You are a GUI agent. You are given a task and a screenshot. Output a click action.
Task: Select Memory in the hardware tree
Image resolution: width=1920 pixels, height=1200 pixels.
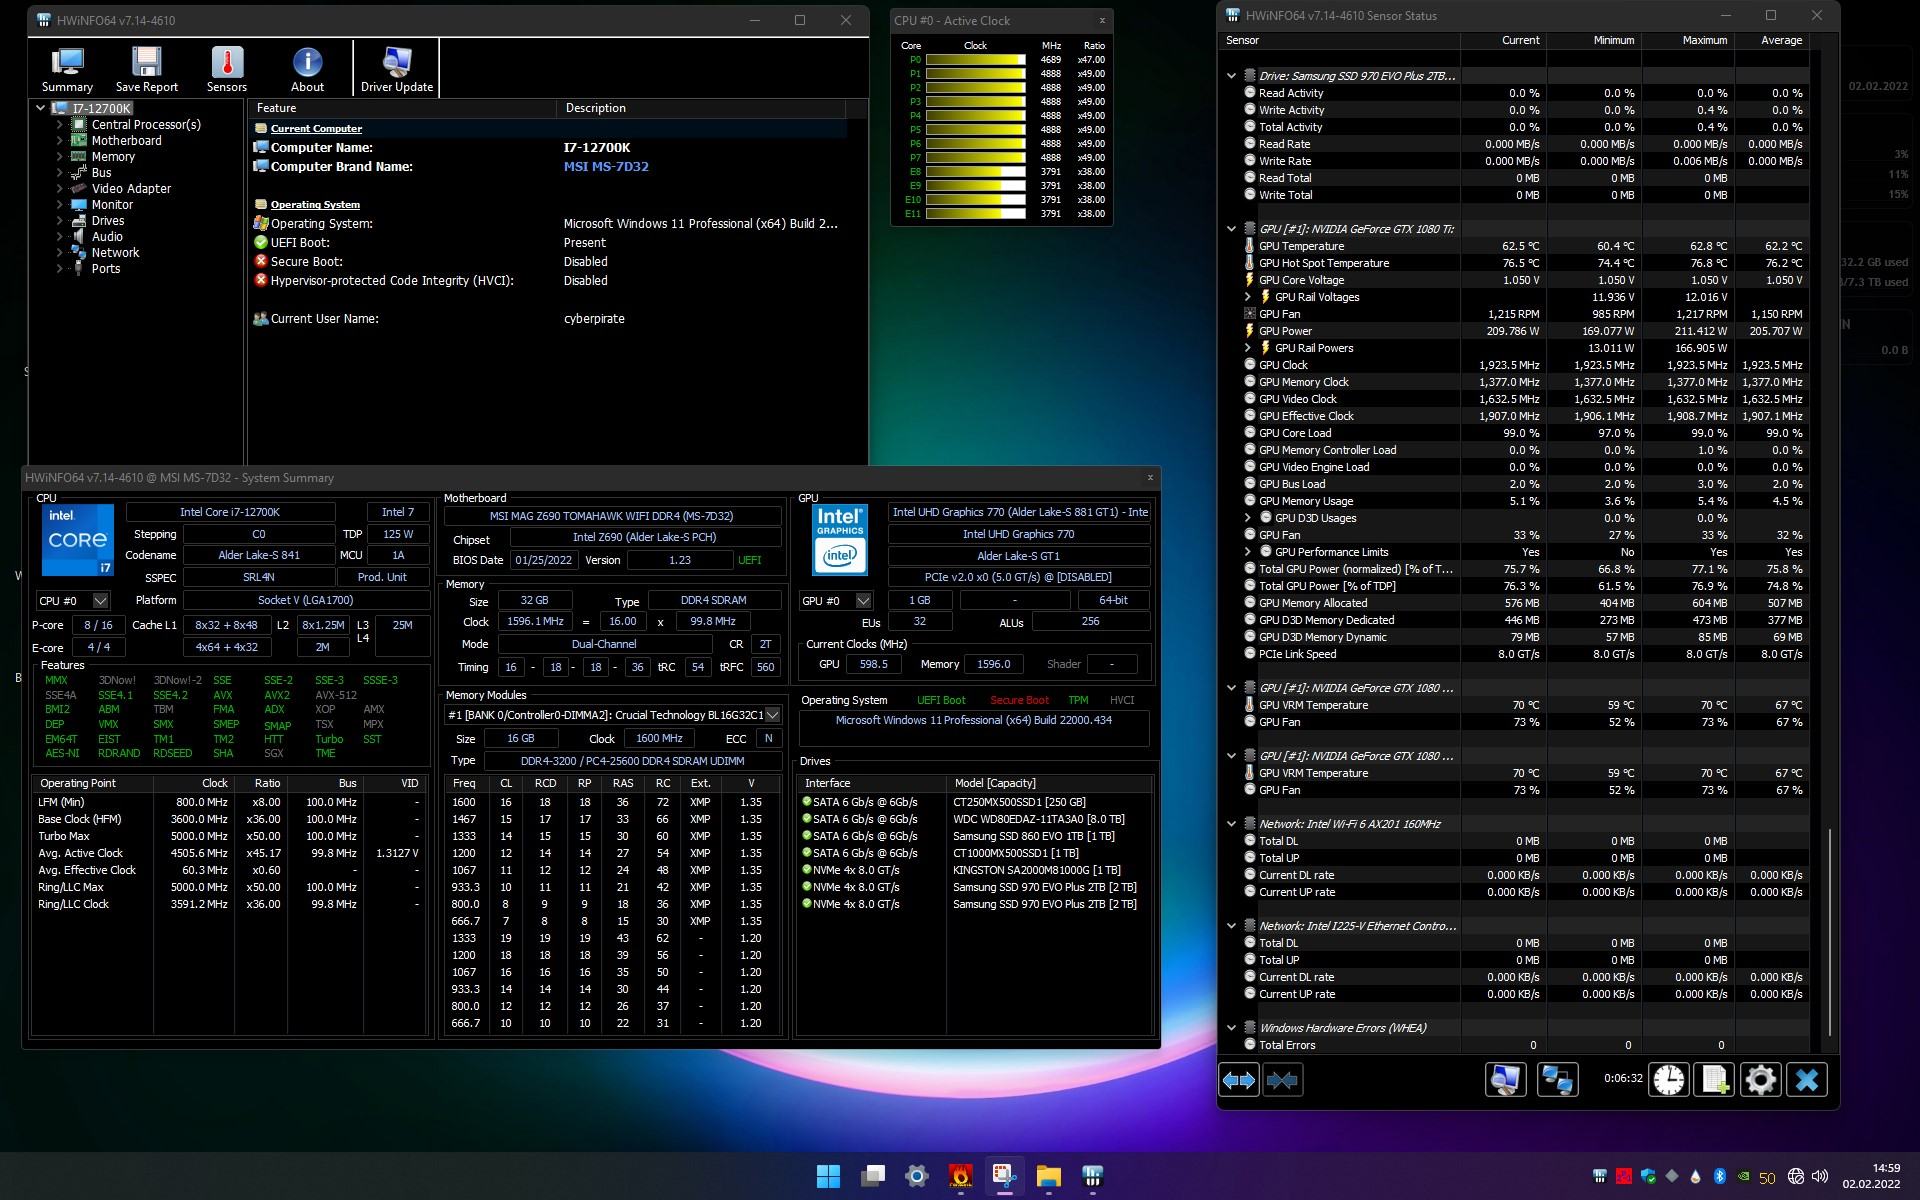(x=113, y=157)
